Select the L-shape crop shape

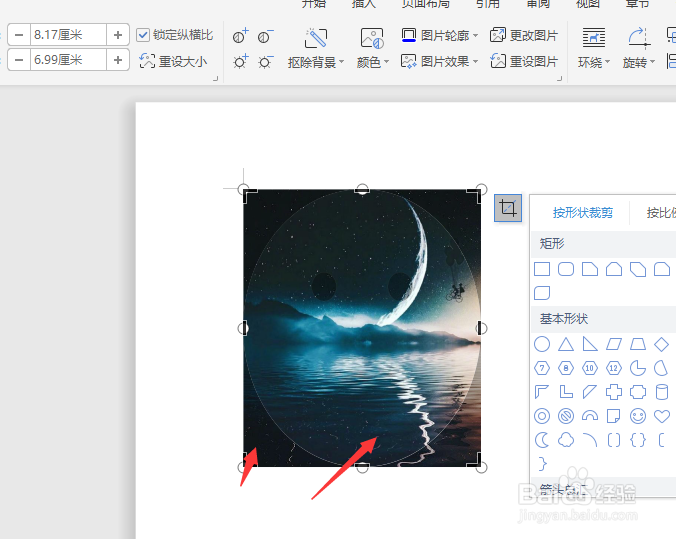click(566, 392)
